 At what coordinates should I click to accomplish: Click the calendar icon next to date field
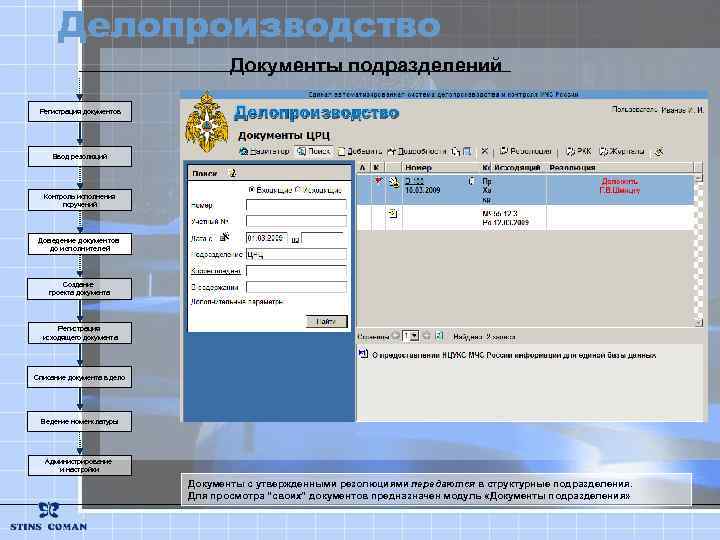coord(295,239)
